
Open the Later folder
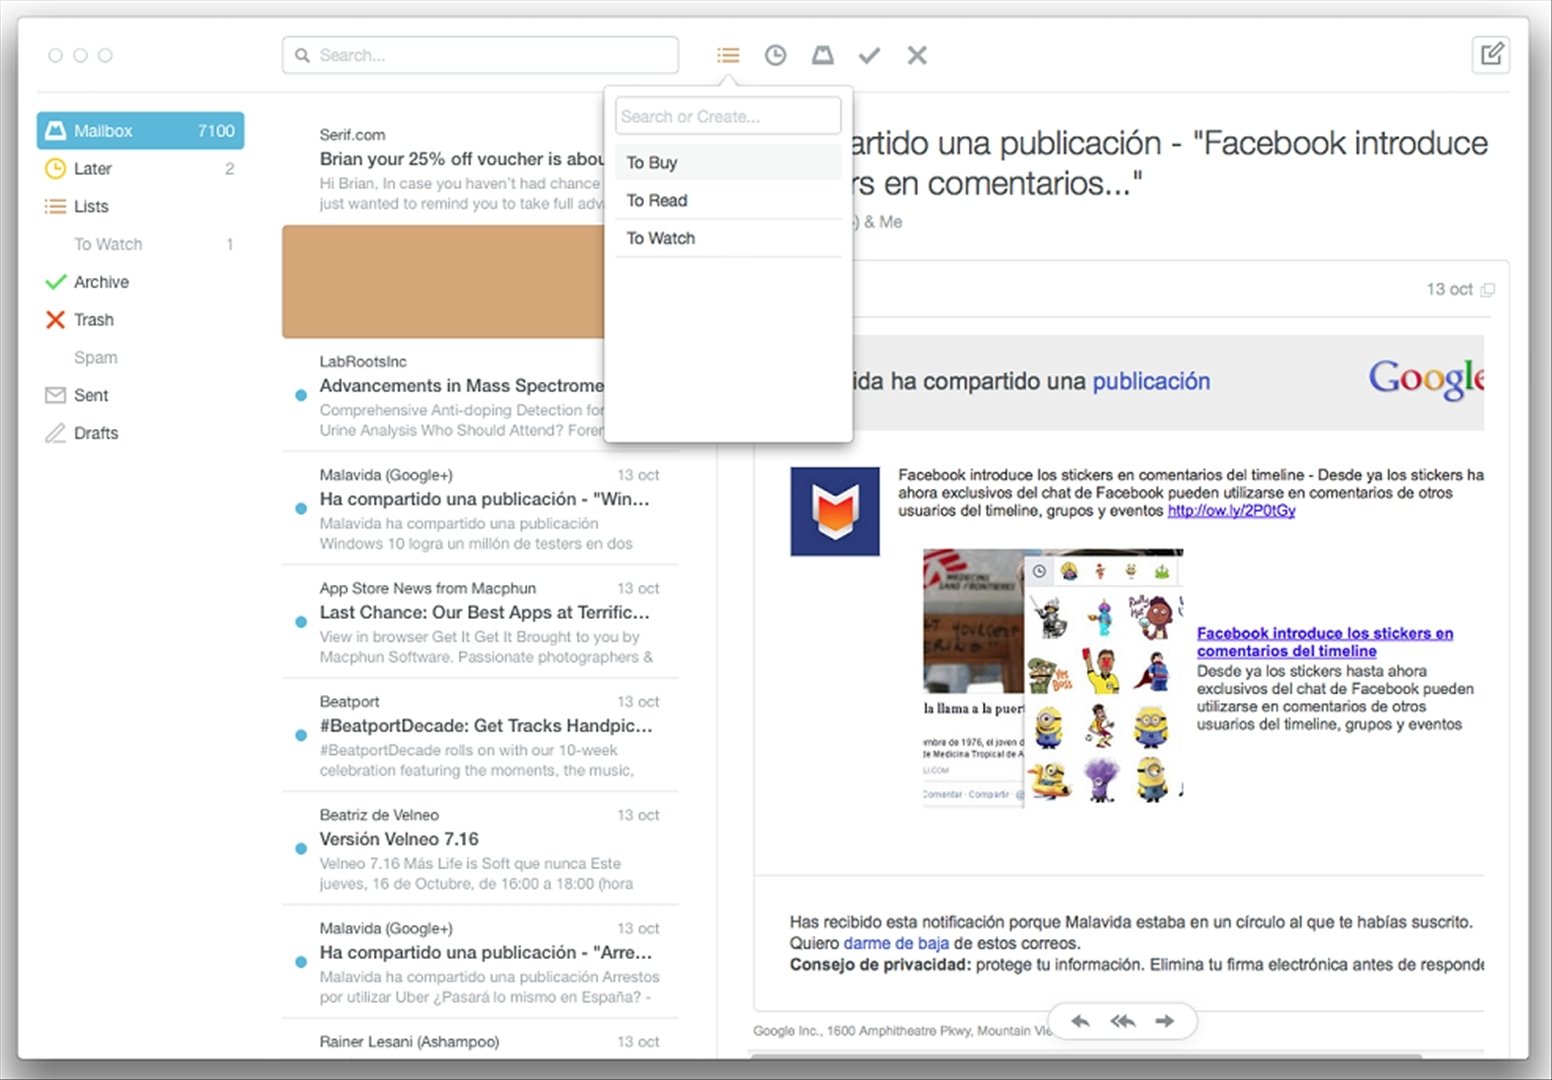(140, 169)
